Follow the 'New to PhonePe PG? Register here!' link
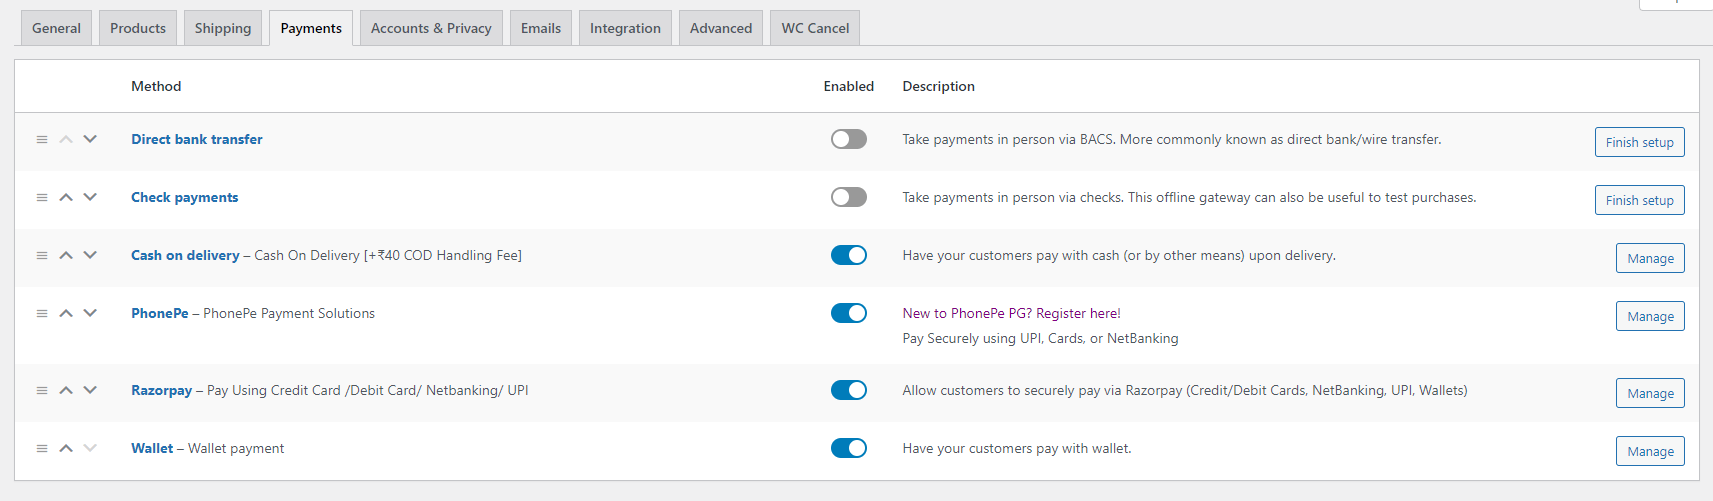Viewport: 1713px width, 501px height. [x=1011, y=313]
